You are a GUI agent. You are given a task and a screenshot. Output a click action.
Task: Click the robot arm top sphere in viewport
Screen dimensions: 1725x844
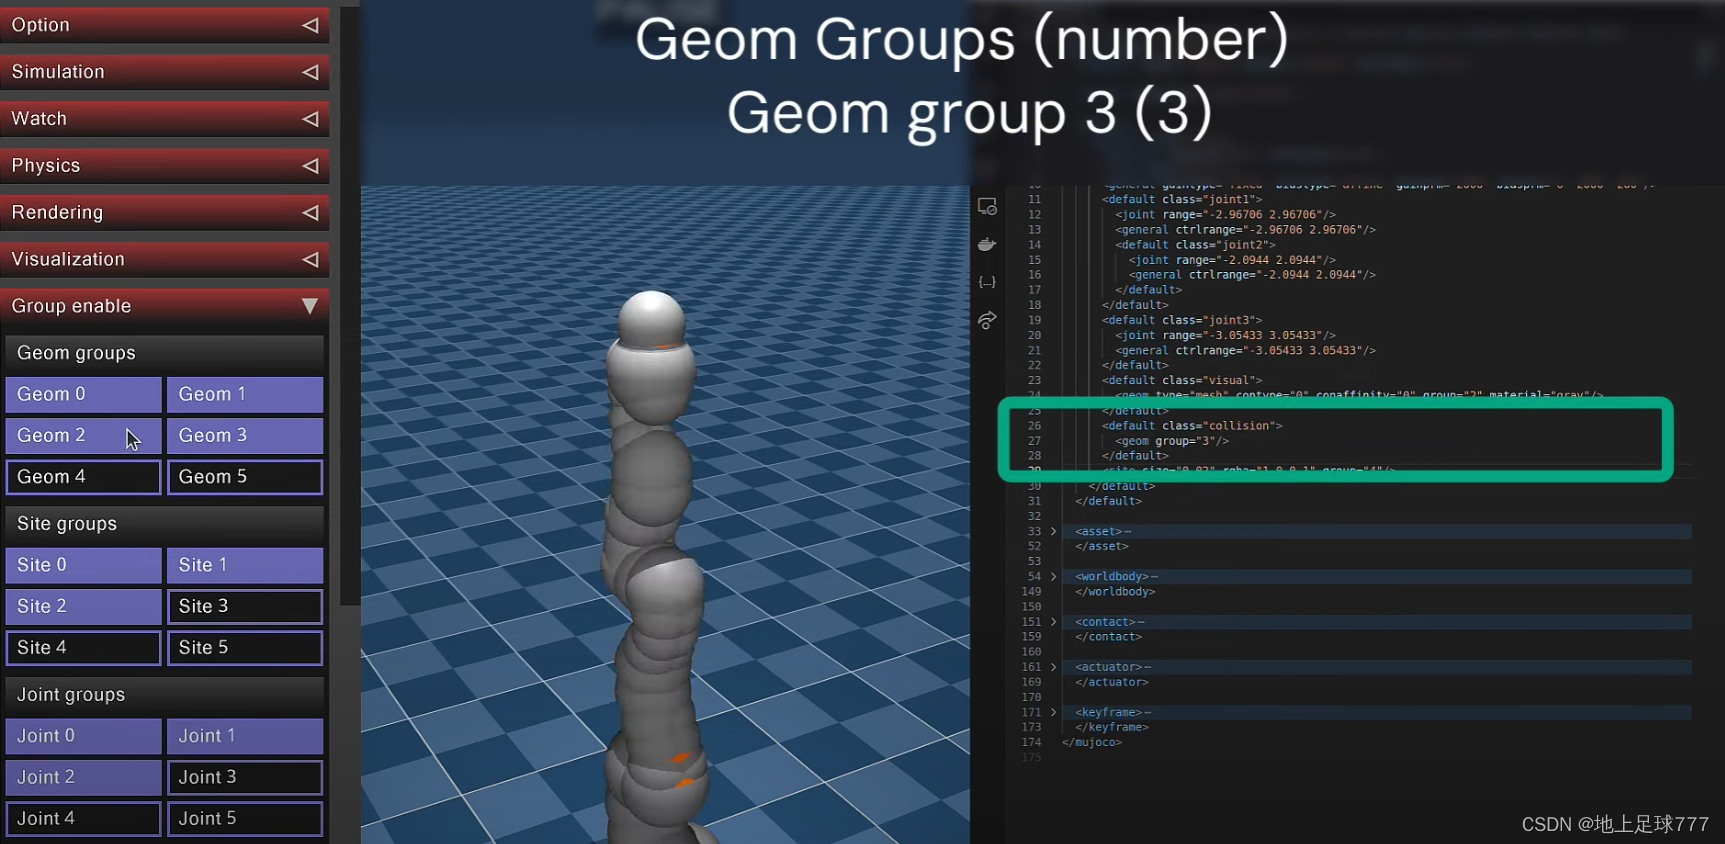coord(652,318)
